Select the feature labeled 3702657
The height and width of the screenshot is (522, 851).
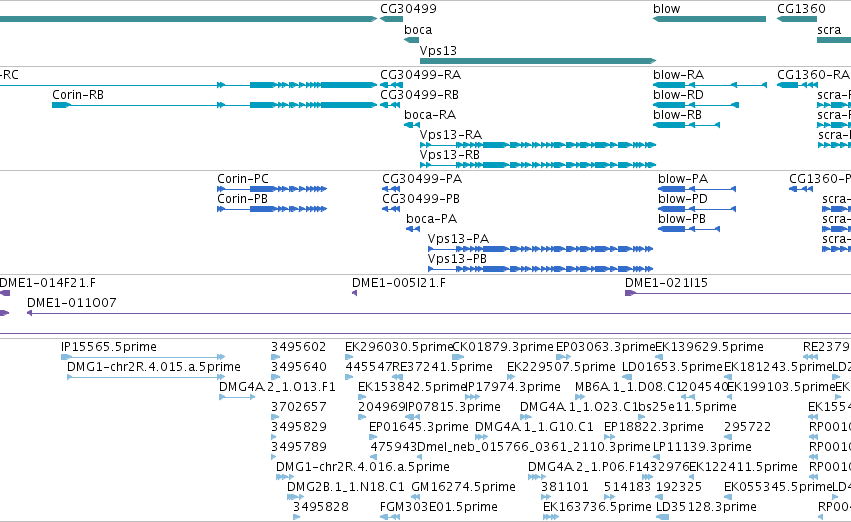(299, 407)
